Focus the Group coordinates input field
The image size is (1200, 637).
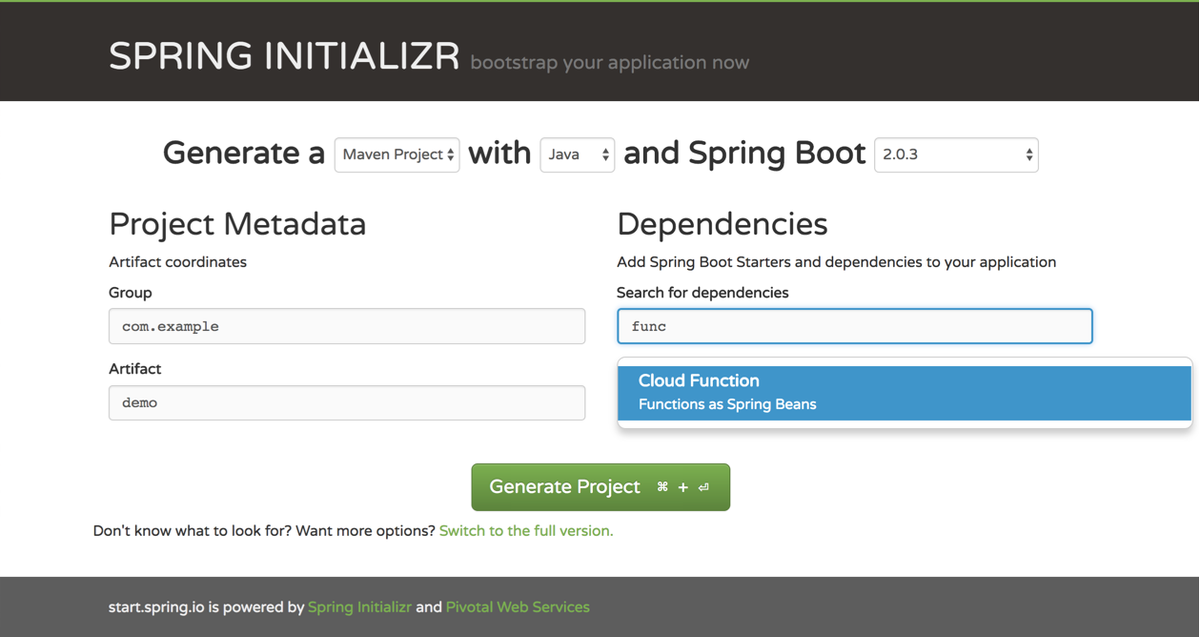click(346, 326)
